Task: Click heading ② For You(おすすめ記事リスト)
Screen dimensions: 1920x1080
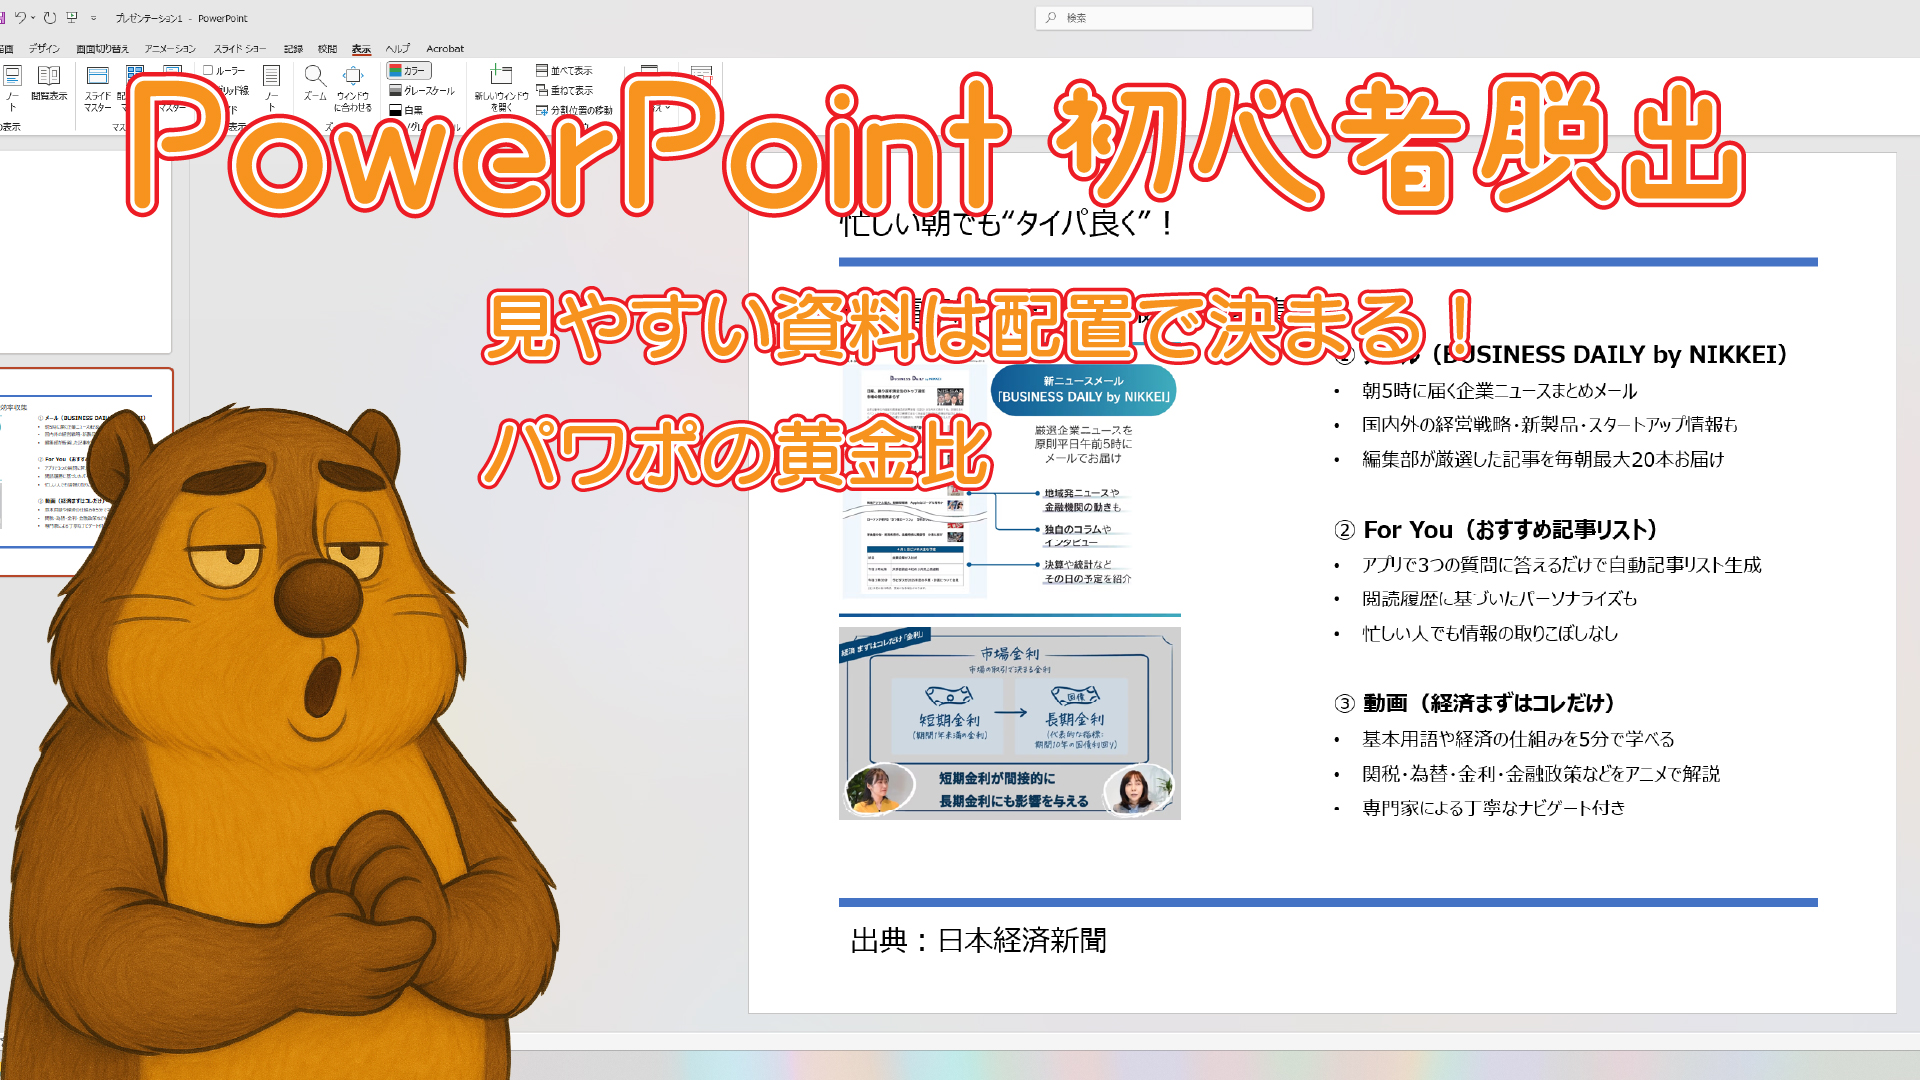Action: pyautogui.click(x=1497, y=530)
